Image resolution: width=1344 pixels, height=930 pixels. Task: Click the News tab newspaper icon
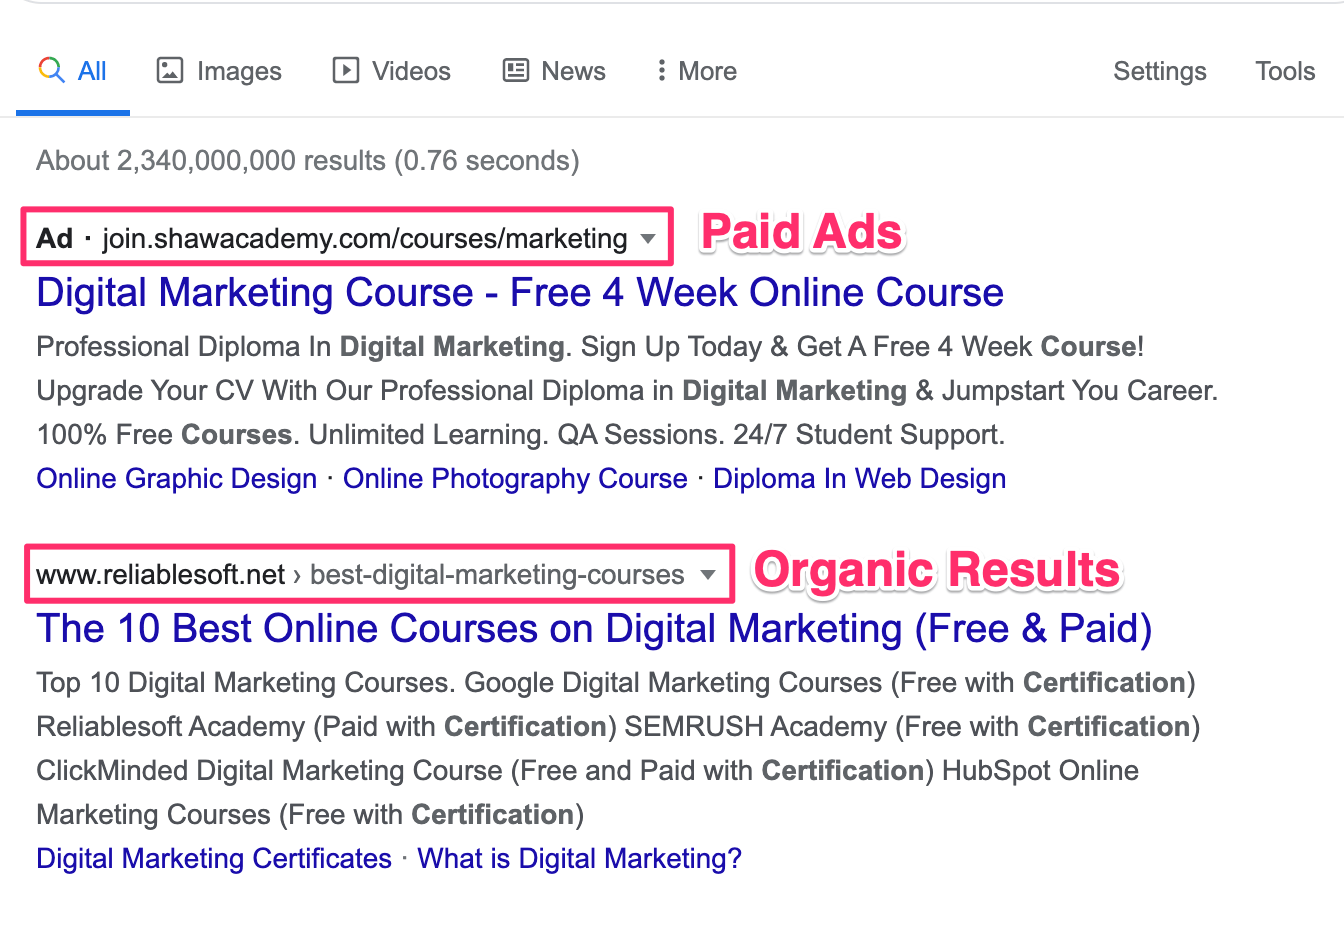[x=516, y=71]
